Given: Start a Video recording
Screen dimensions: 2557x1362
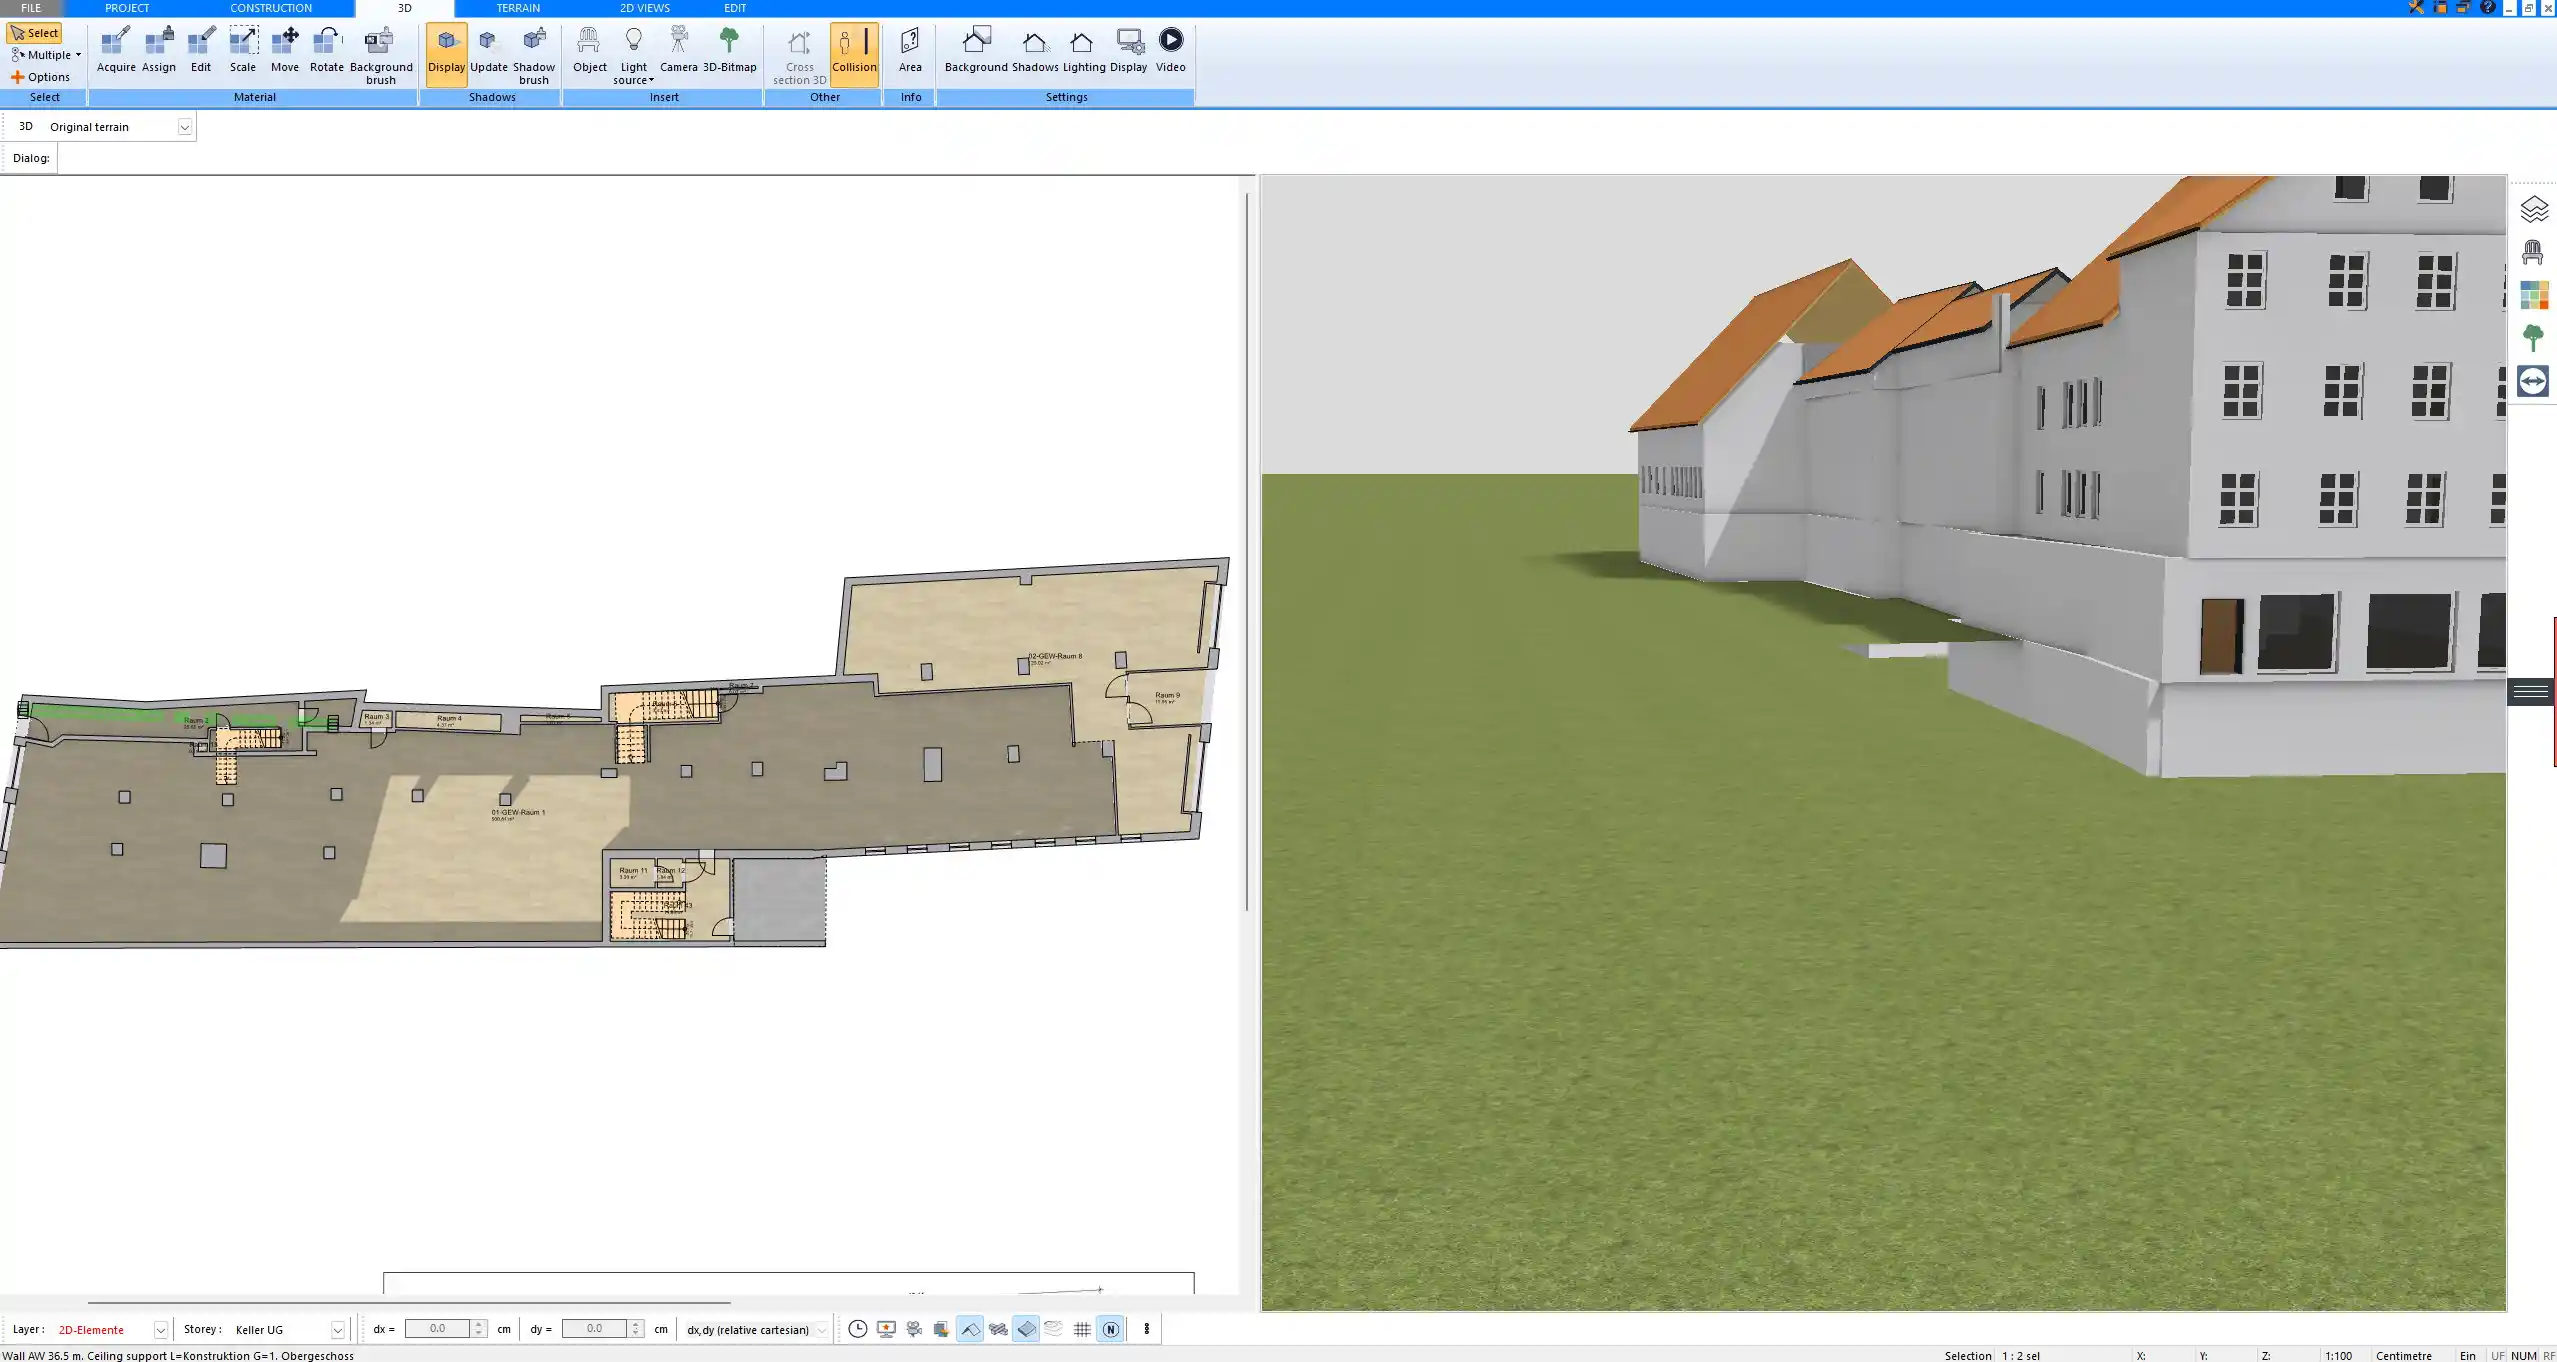Looking at the screenshot, I should coord(1169,47).
